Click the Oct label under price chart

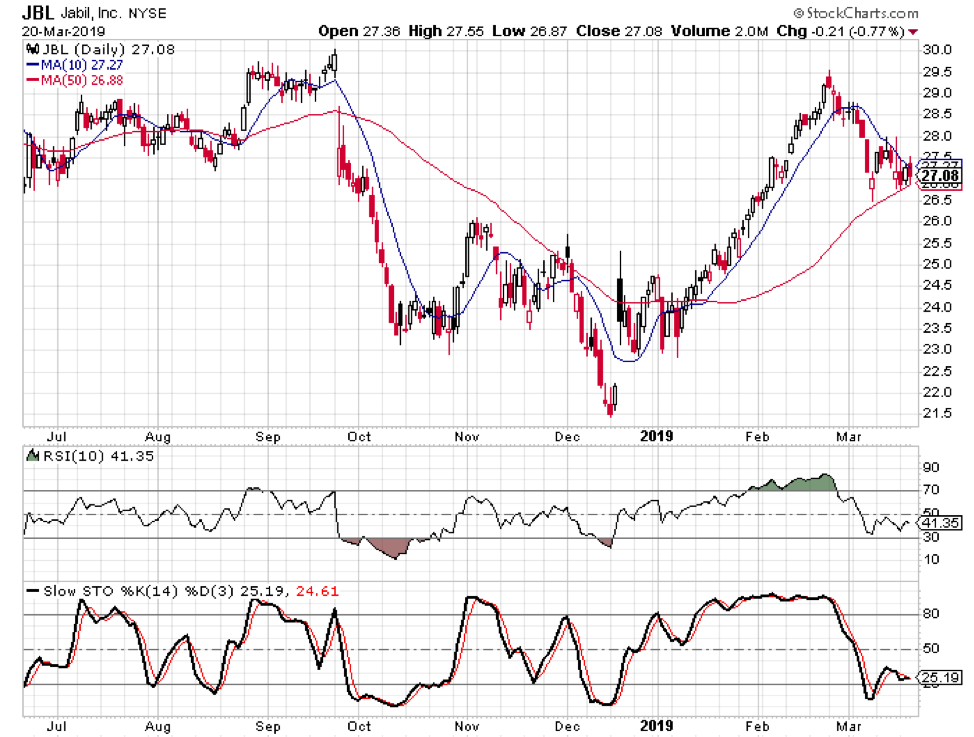359,437
